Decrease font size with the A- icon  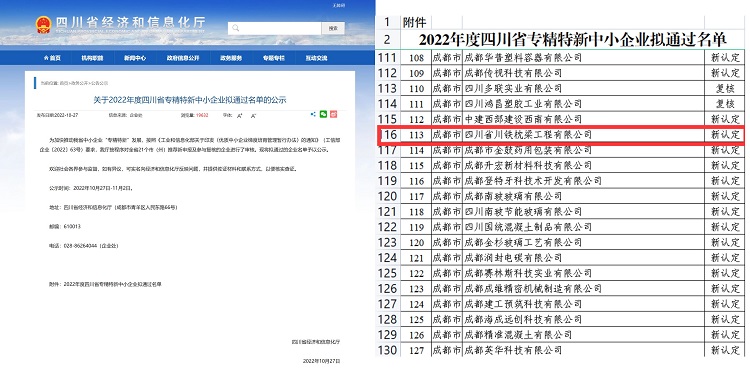[254, 116]
